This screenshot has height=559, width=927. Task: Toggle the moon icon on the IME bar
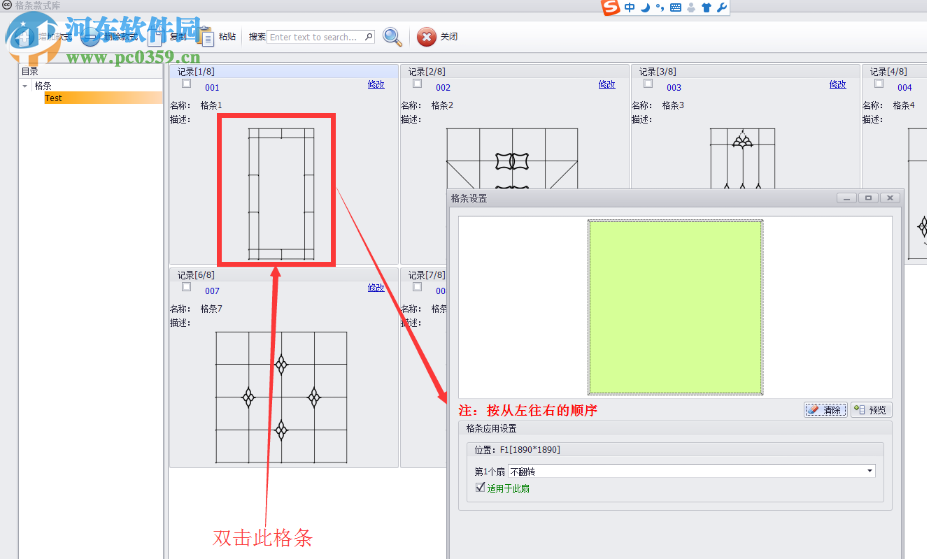coord(646,7)
